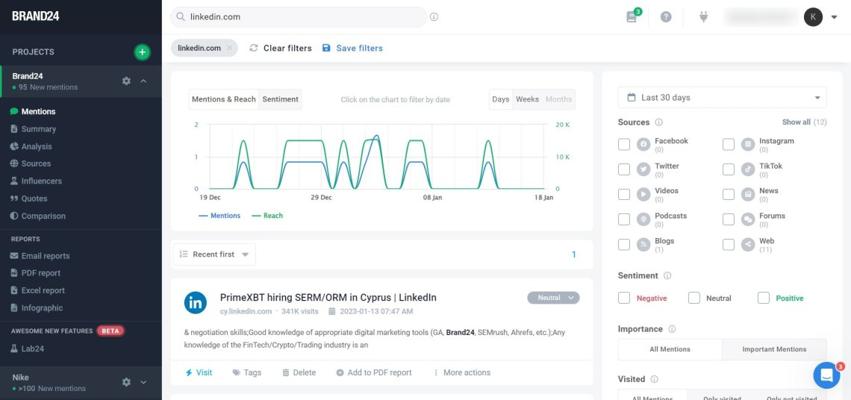Viewport: 851px width, 400px height.
Task: Enable the Blogs source filter
Action: (x=624, y=244)
